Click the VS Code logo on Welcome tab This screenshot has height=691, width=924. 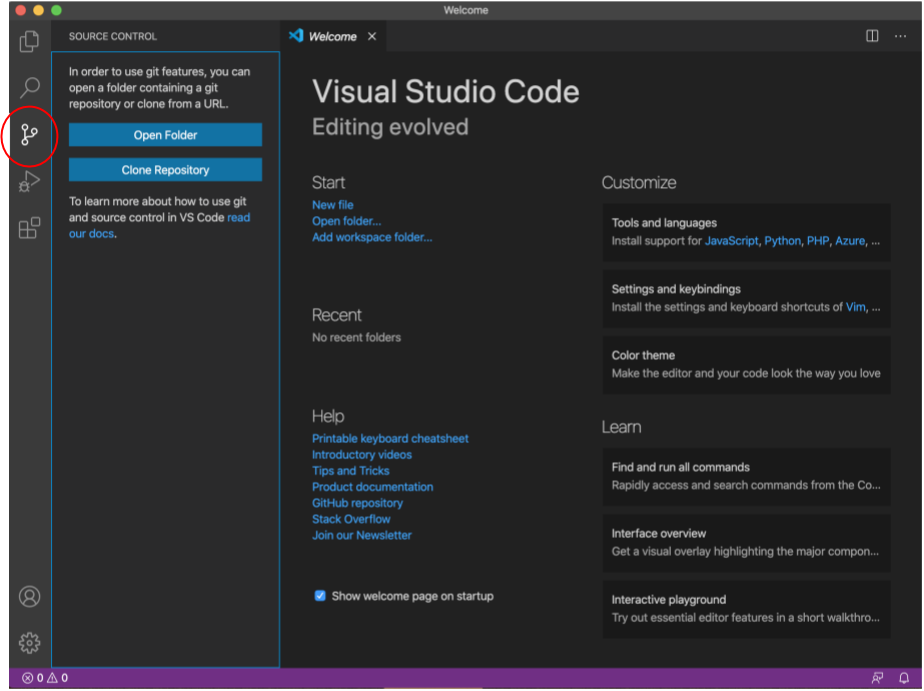(296, 36)
